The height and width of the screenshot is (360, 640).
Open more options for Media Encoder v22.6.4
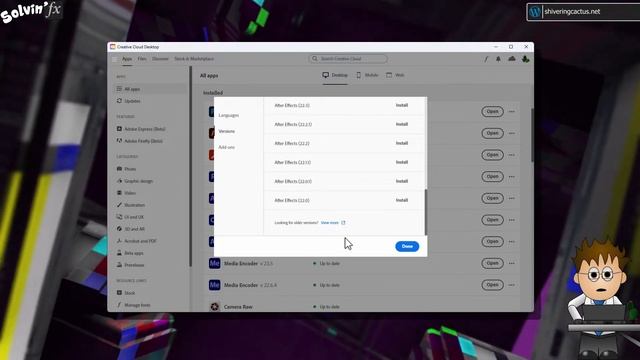point(512,285)
